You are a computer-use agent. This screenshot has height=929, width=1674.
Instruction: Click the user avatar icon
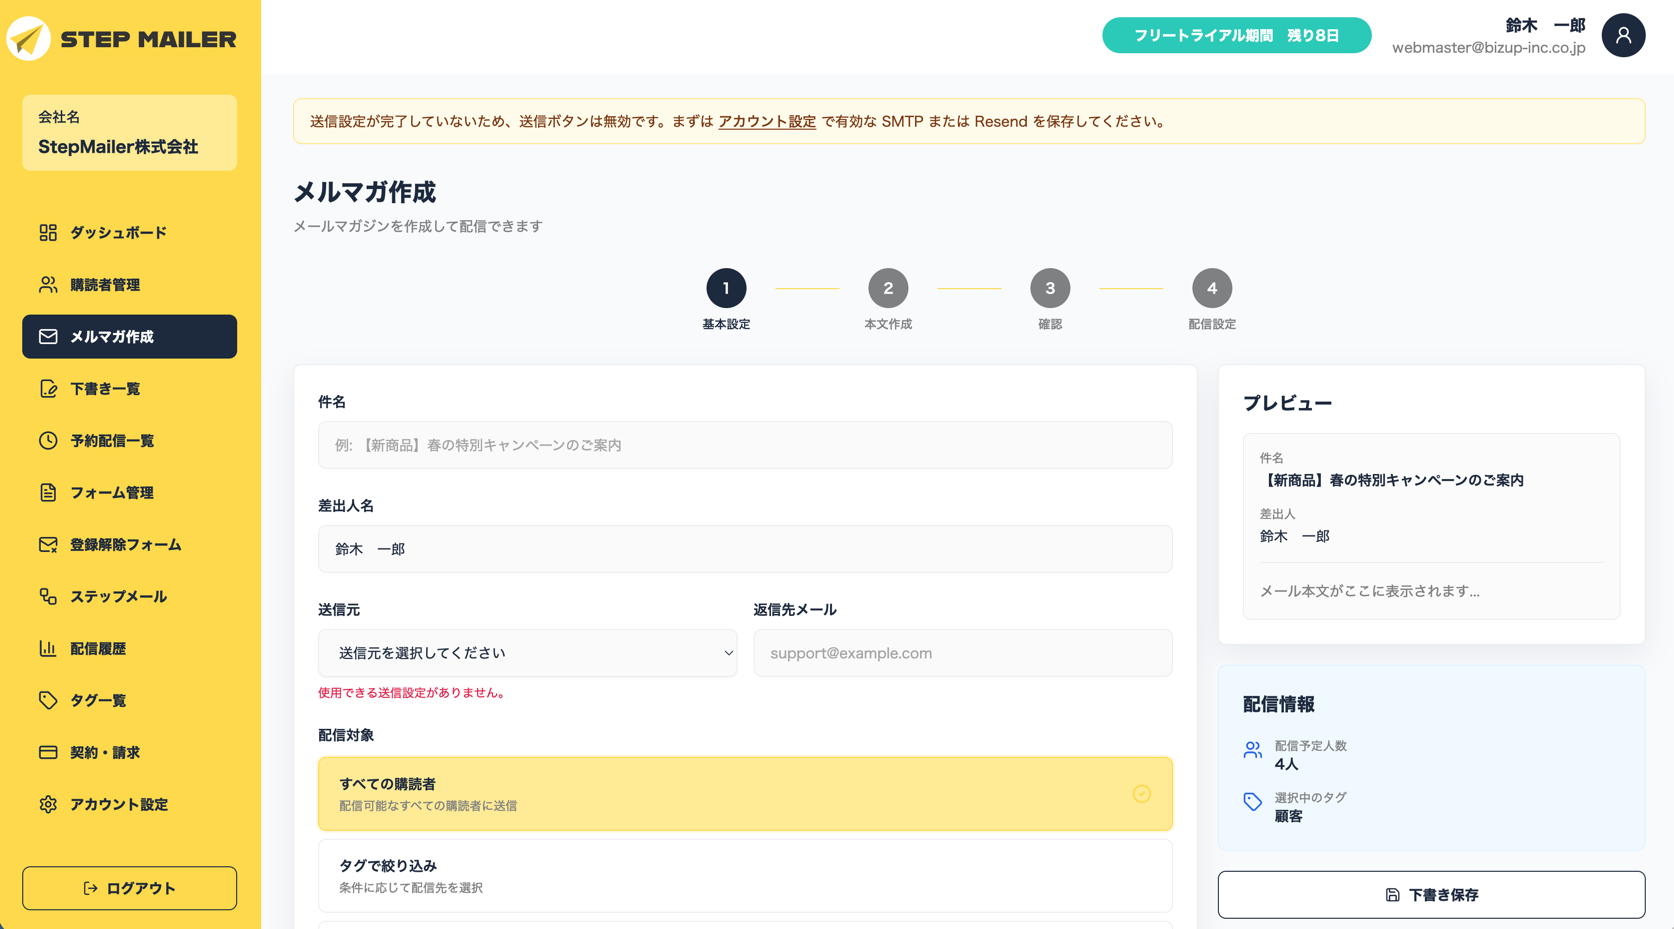1623,36
